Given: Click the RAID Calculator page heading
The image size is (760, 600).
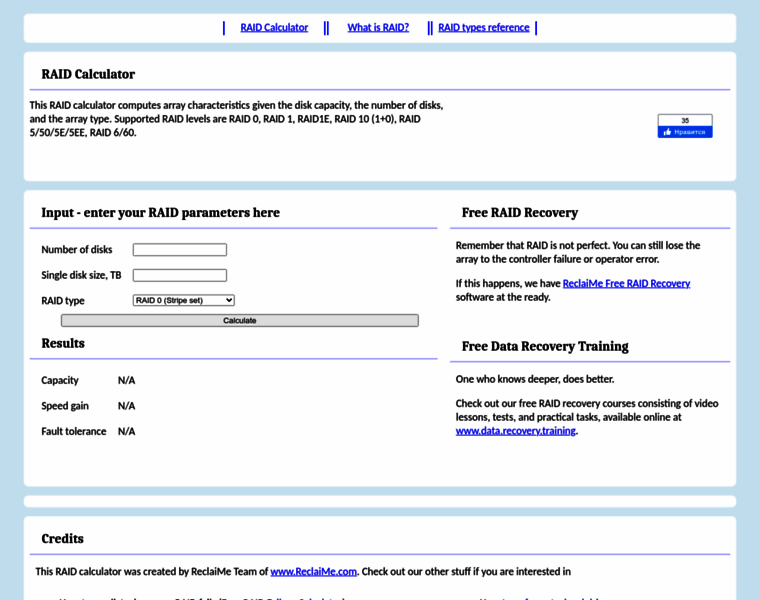Looking at the screenshot, I should pos(88,74).
